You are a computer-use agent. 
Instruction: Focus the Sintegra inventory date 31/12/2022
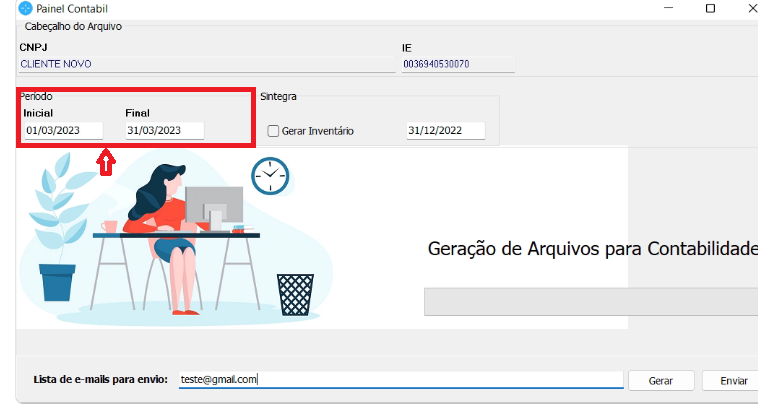pos(445,130)
